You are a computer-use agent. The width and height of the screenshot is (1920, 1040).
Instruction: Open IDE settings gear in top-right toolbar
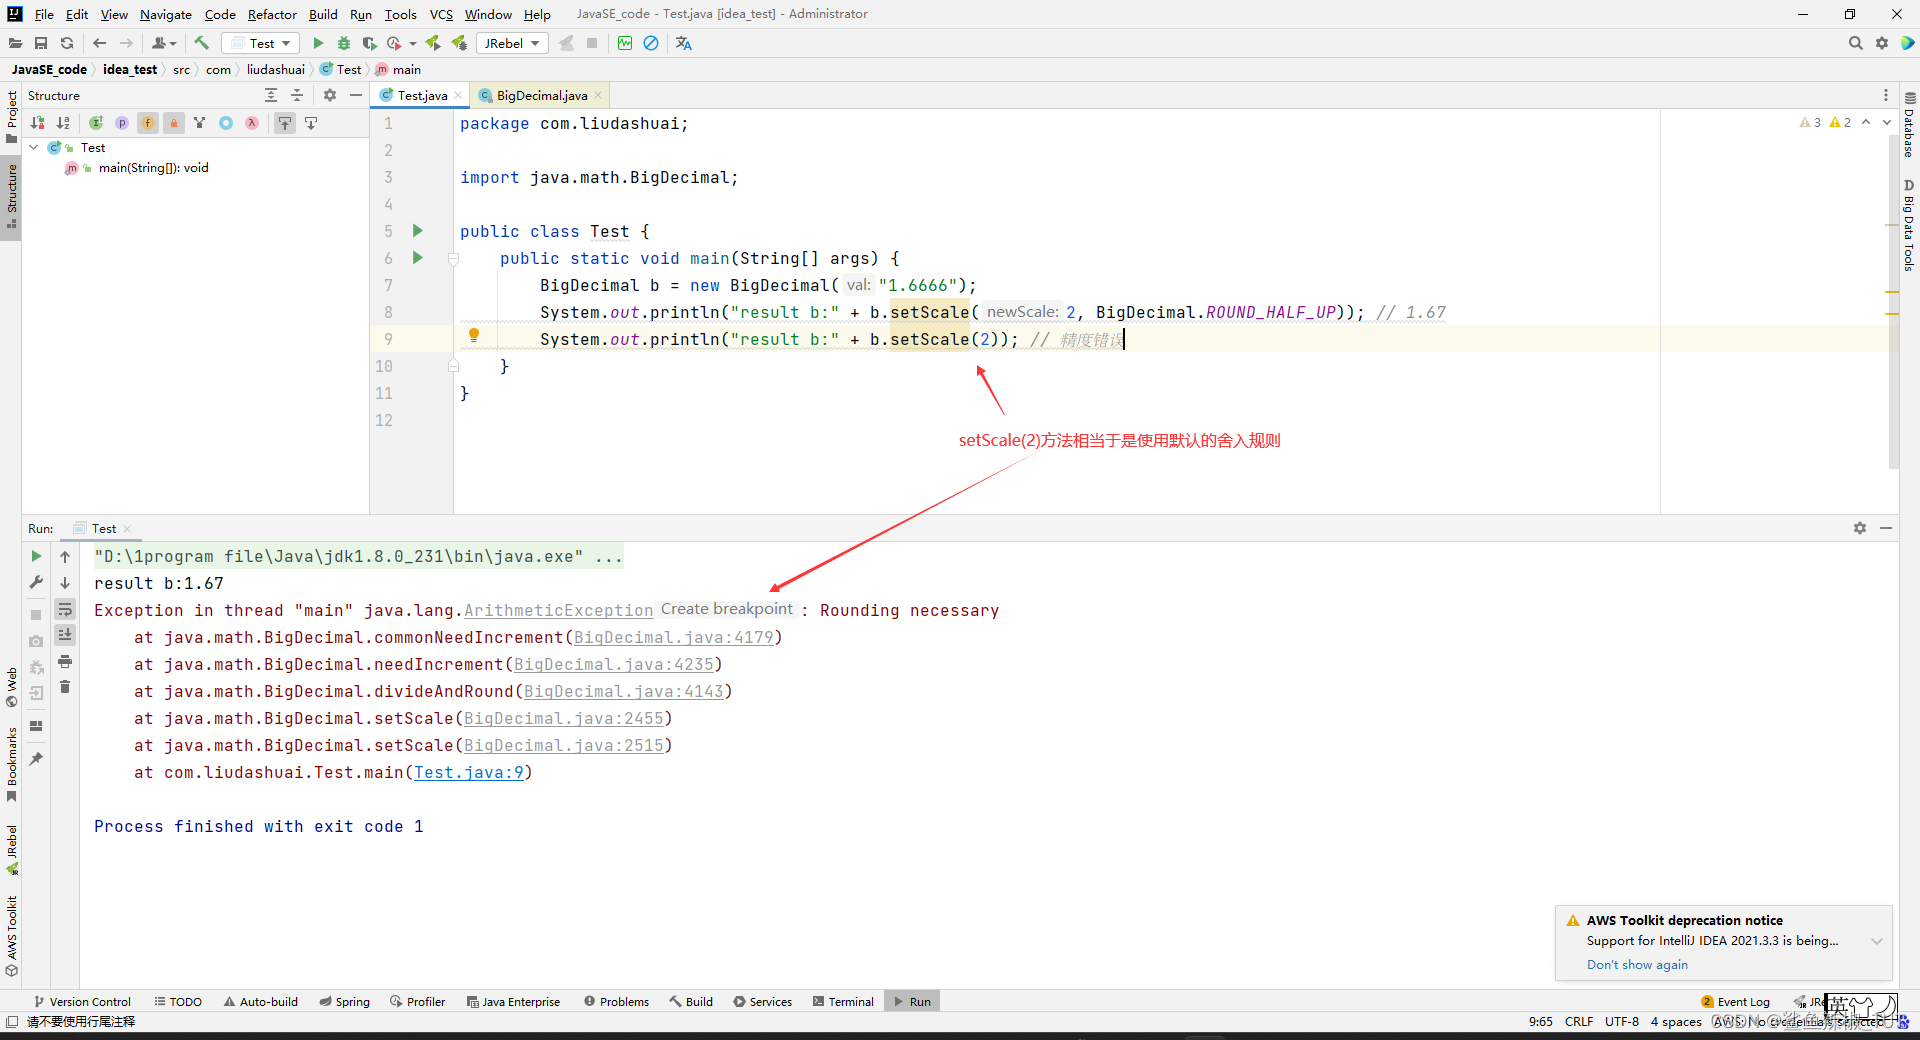point(1882,43)
